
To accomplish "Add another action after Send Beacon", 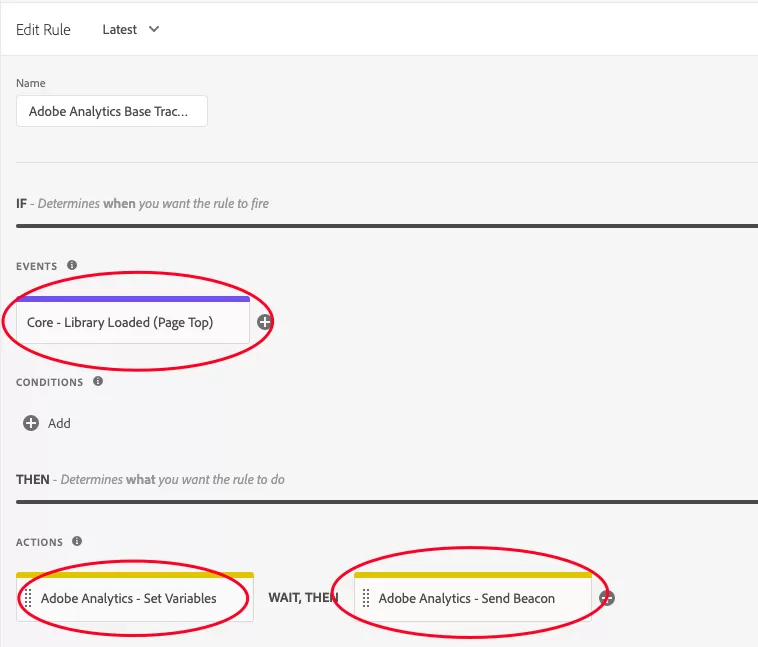I will 607,598.
